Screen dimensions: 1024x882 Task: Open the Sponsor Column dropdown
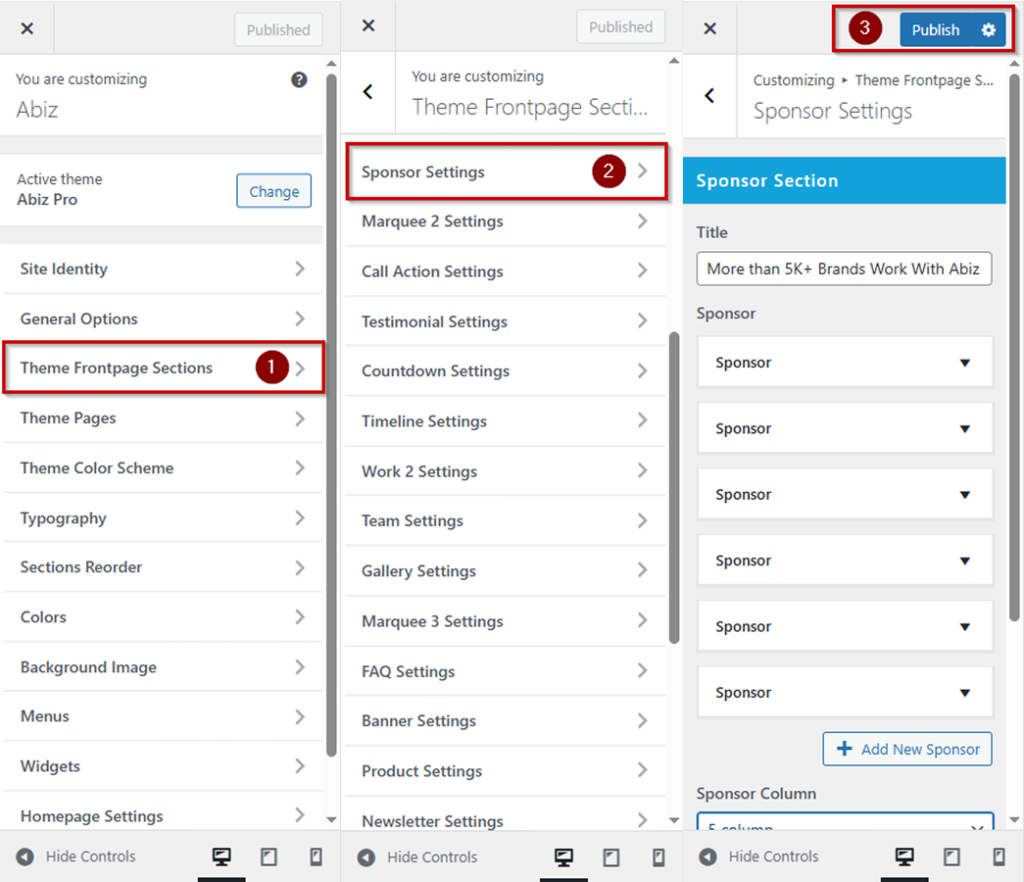pos(844,824)
